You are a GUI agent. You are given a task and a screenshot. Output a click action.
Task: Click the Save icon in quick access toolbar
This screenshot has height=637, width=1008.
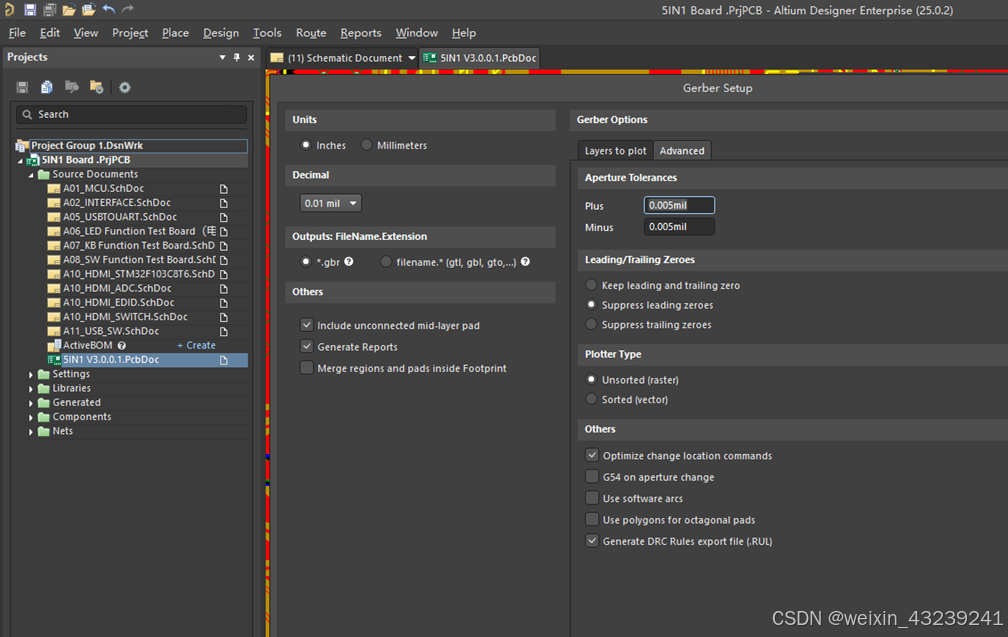click(30, 10)
